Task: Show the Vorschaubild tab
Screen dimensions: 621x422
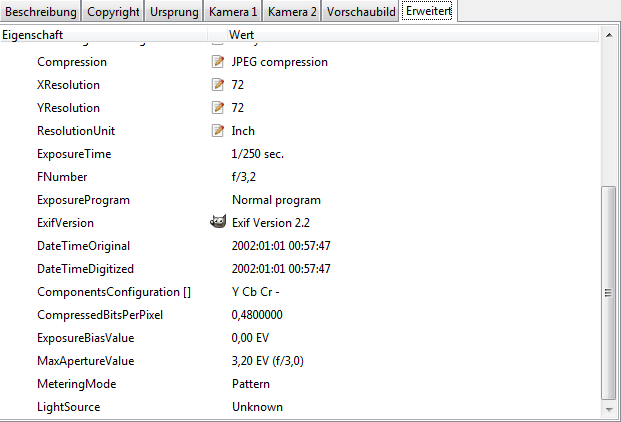Action: click(x=361, y=11)
